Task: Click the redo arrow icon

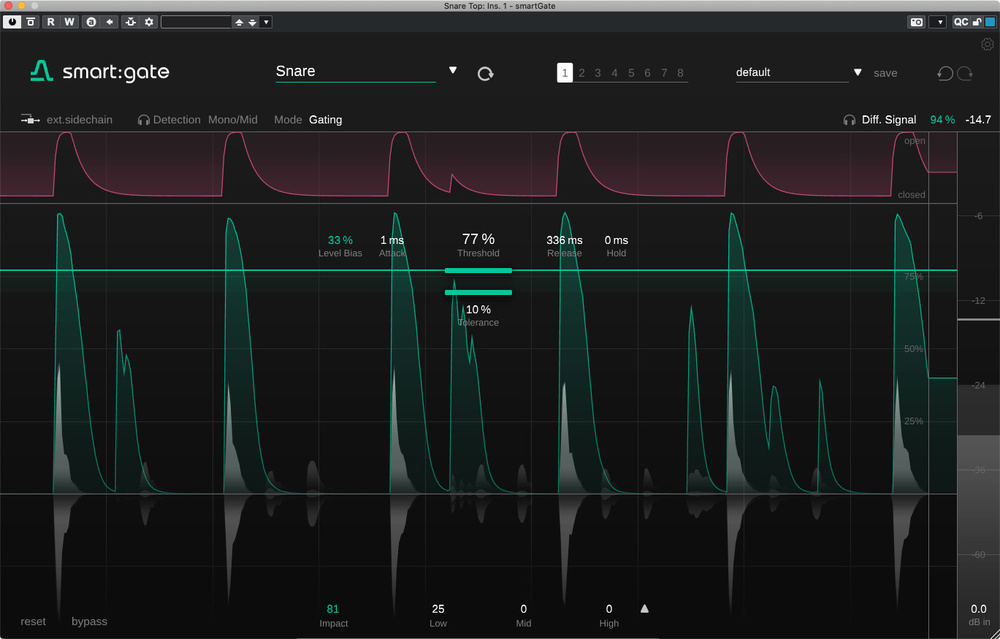Action: click(x=965, y=73)
